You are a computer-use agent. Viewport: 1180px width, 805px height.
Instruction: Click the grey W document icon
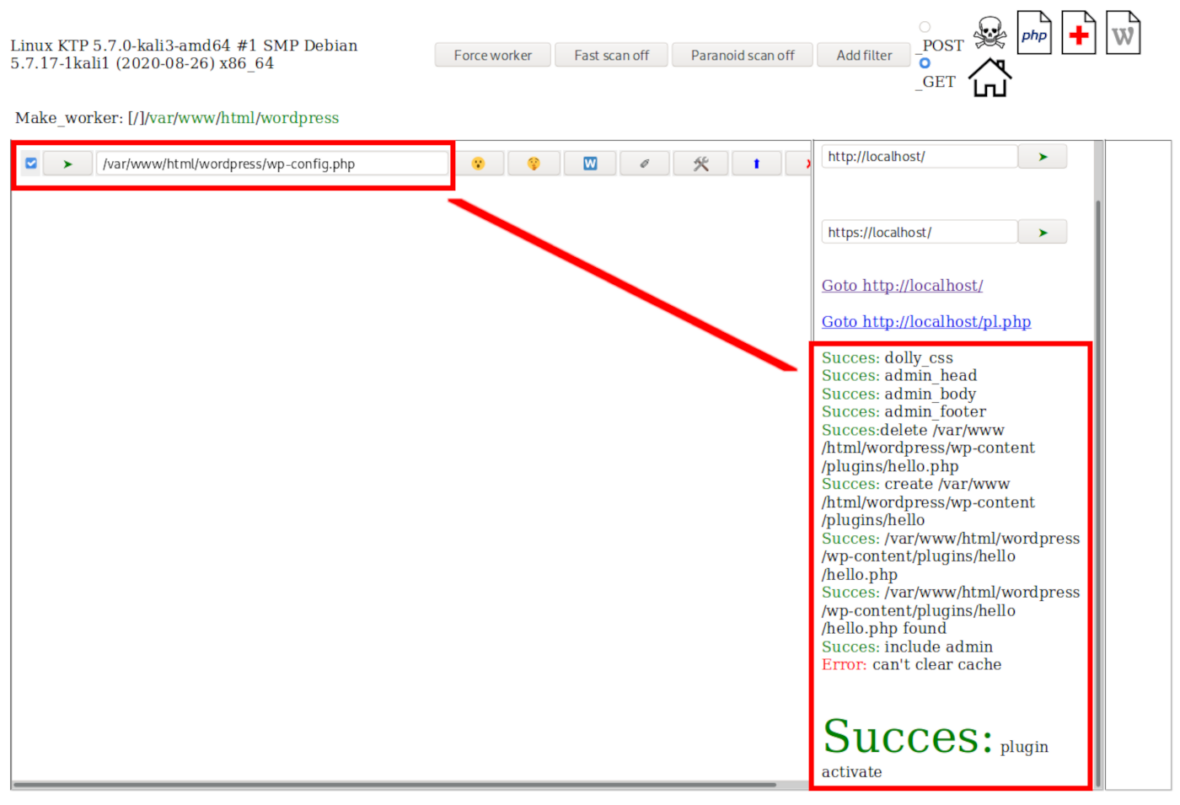click(1123, 34)
